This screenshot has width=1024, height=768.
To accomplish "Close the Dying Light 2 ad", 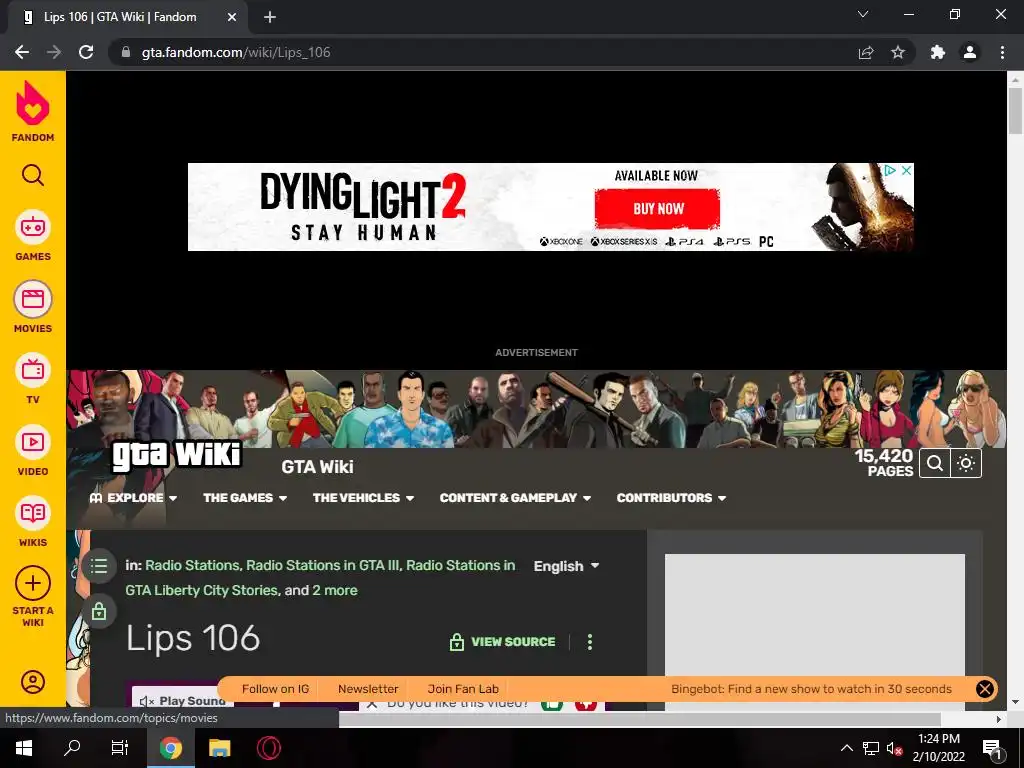I will [906, 170].
